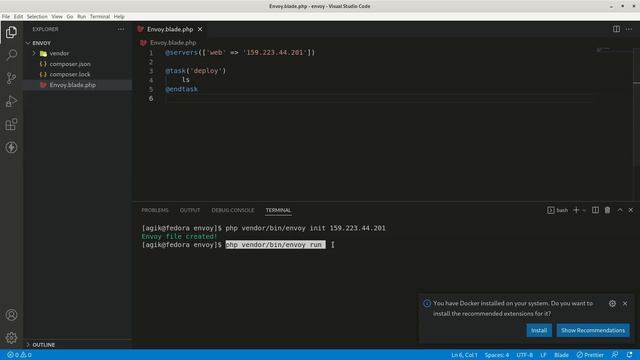640x360 pixels.
Task: Open notifications bell in status bar
Action: (x=629, y=355)
